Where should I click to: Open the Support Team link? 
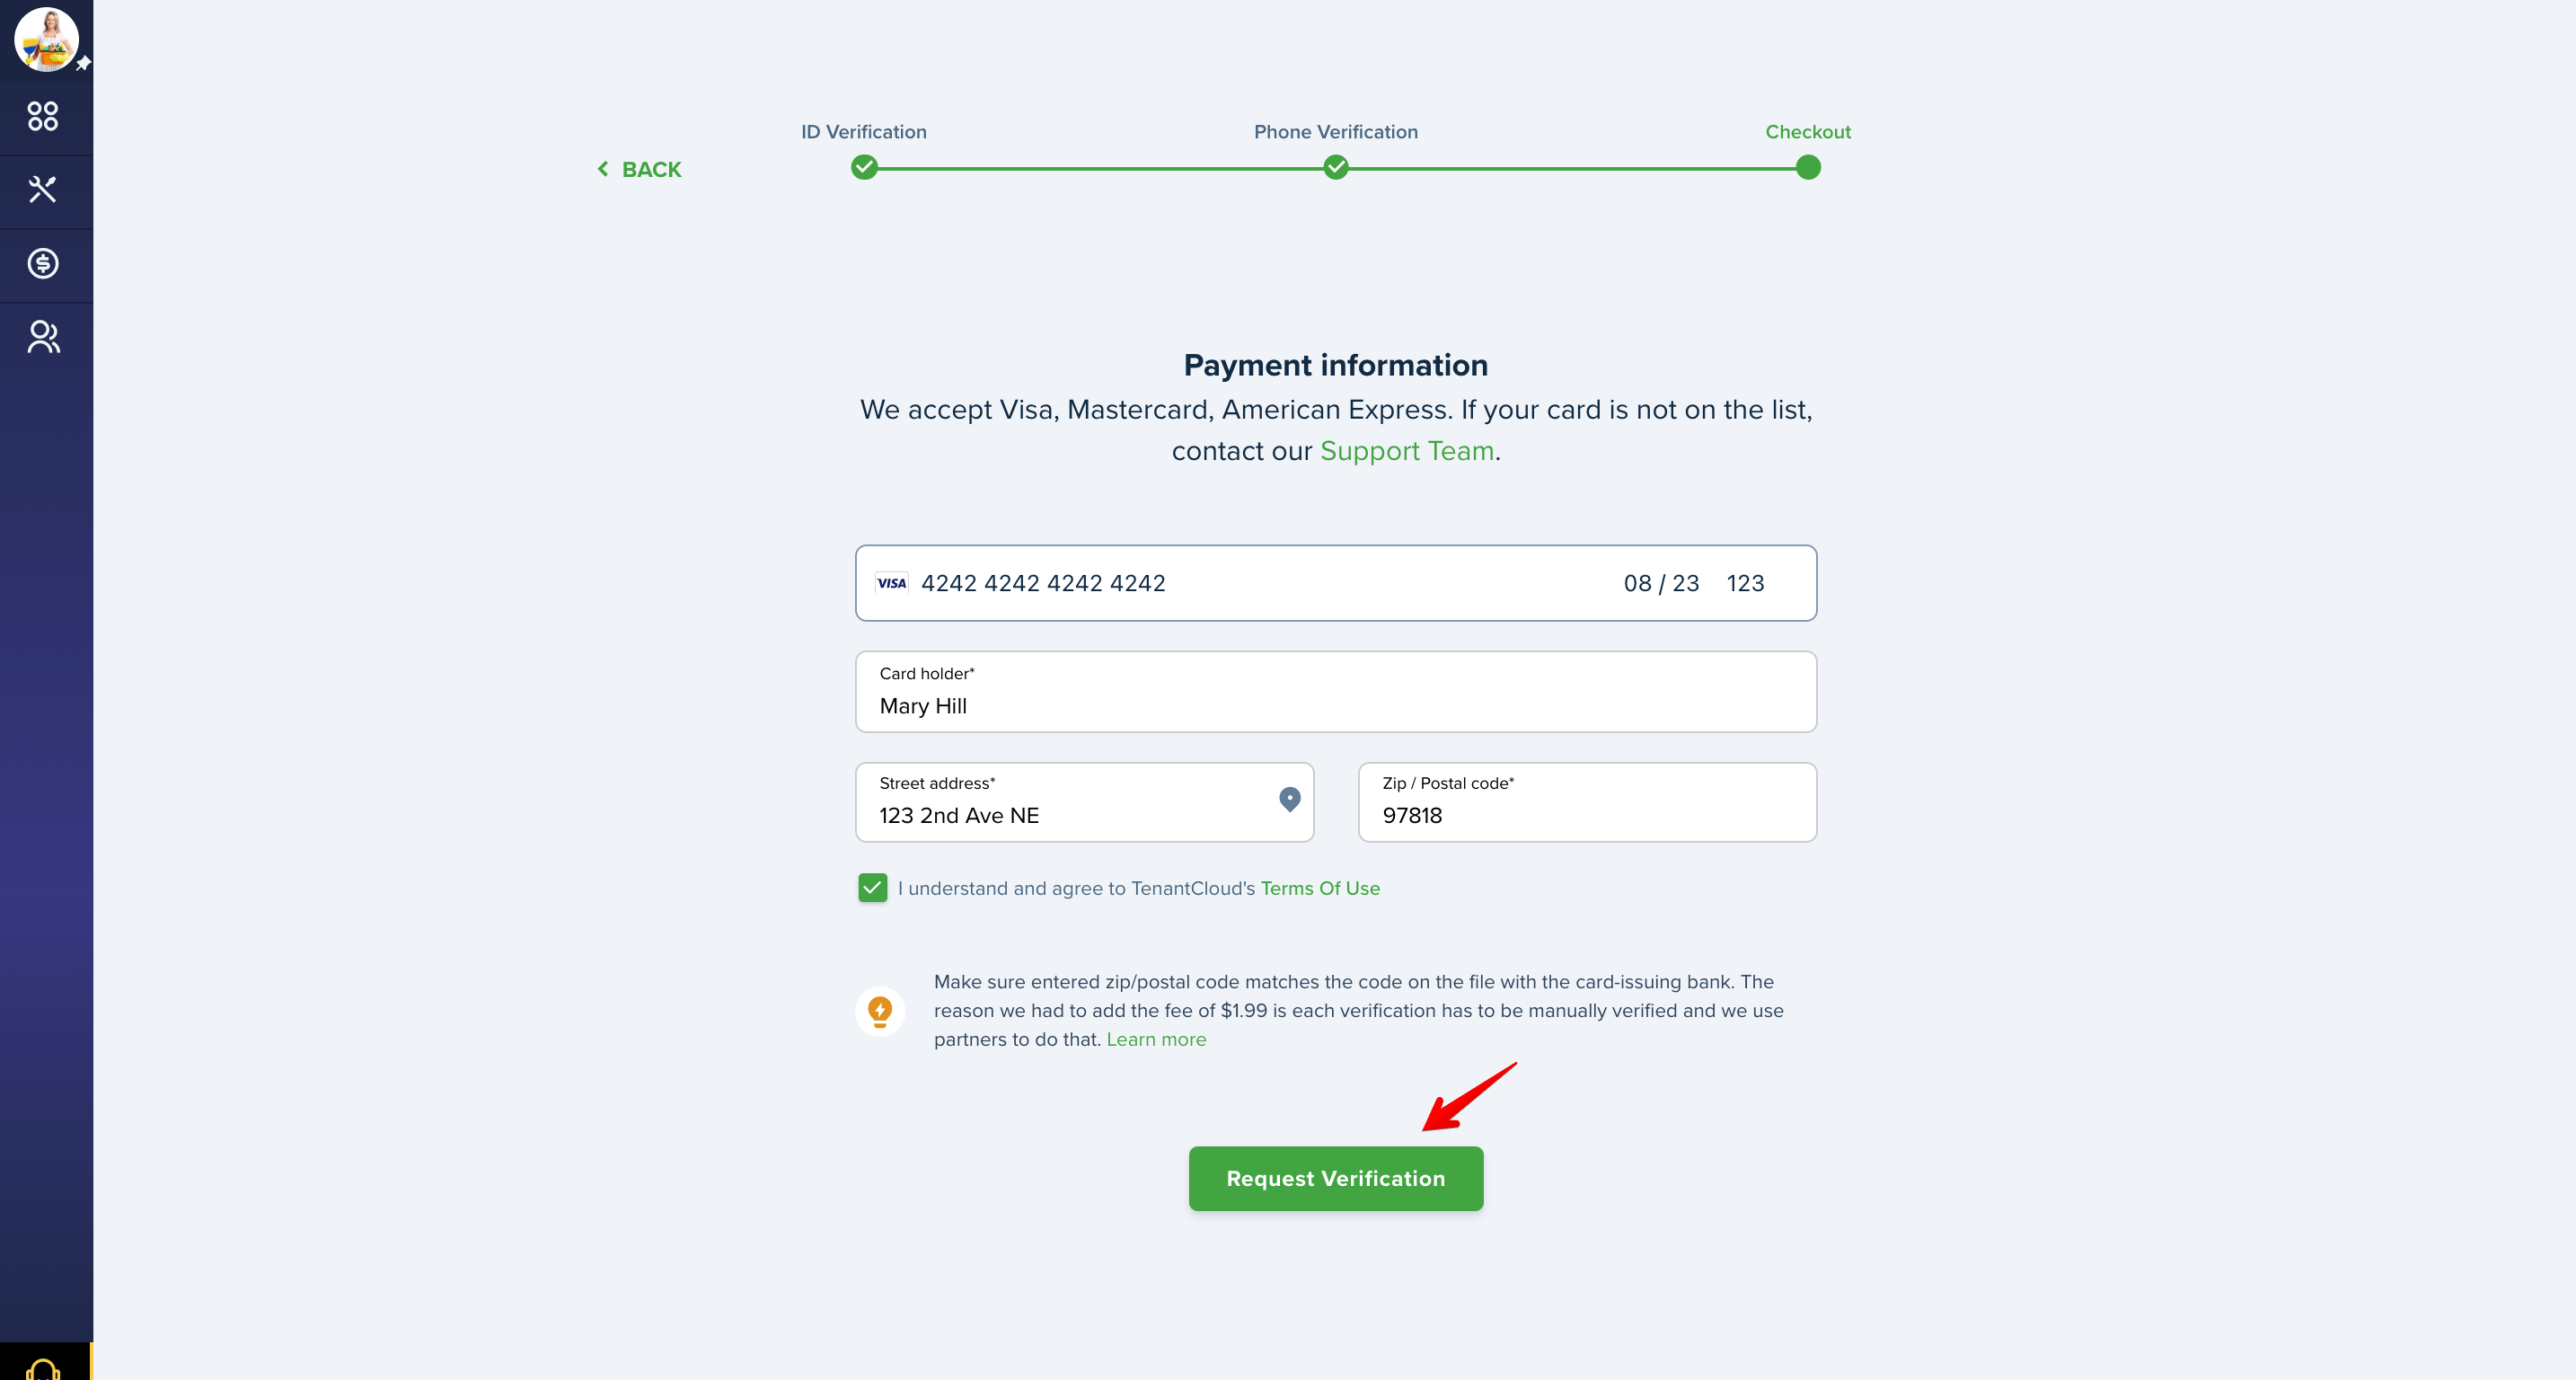point(1407,451)
